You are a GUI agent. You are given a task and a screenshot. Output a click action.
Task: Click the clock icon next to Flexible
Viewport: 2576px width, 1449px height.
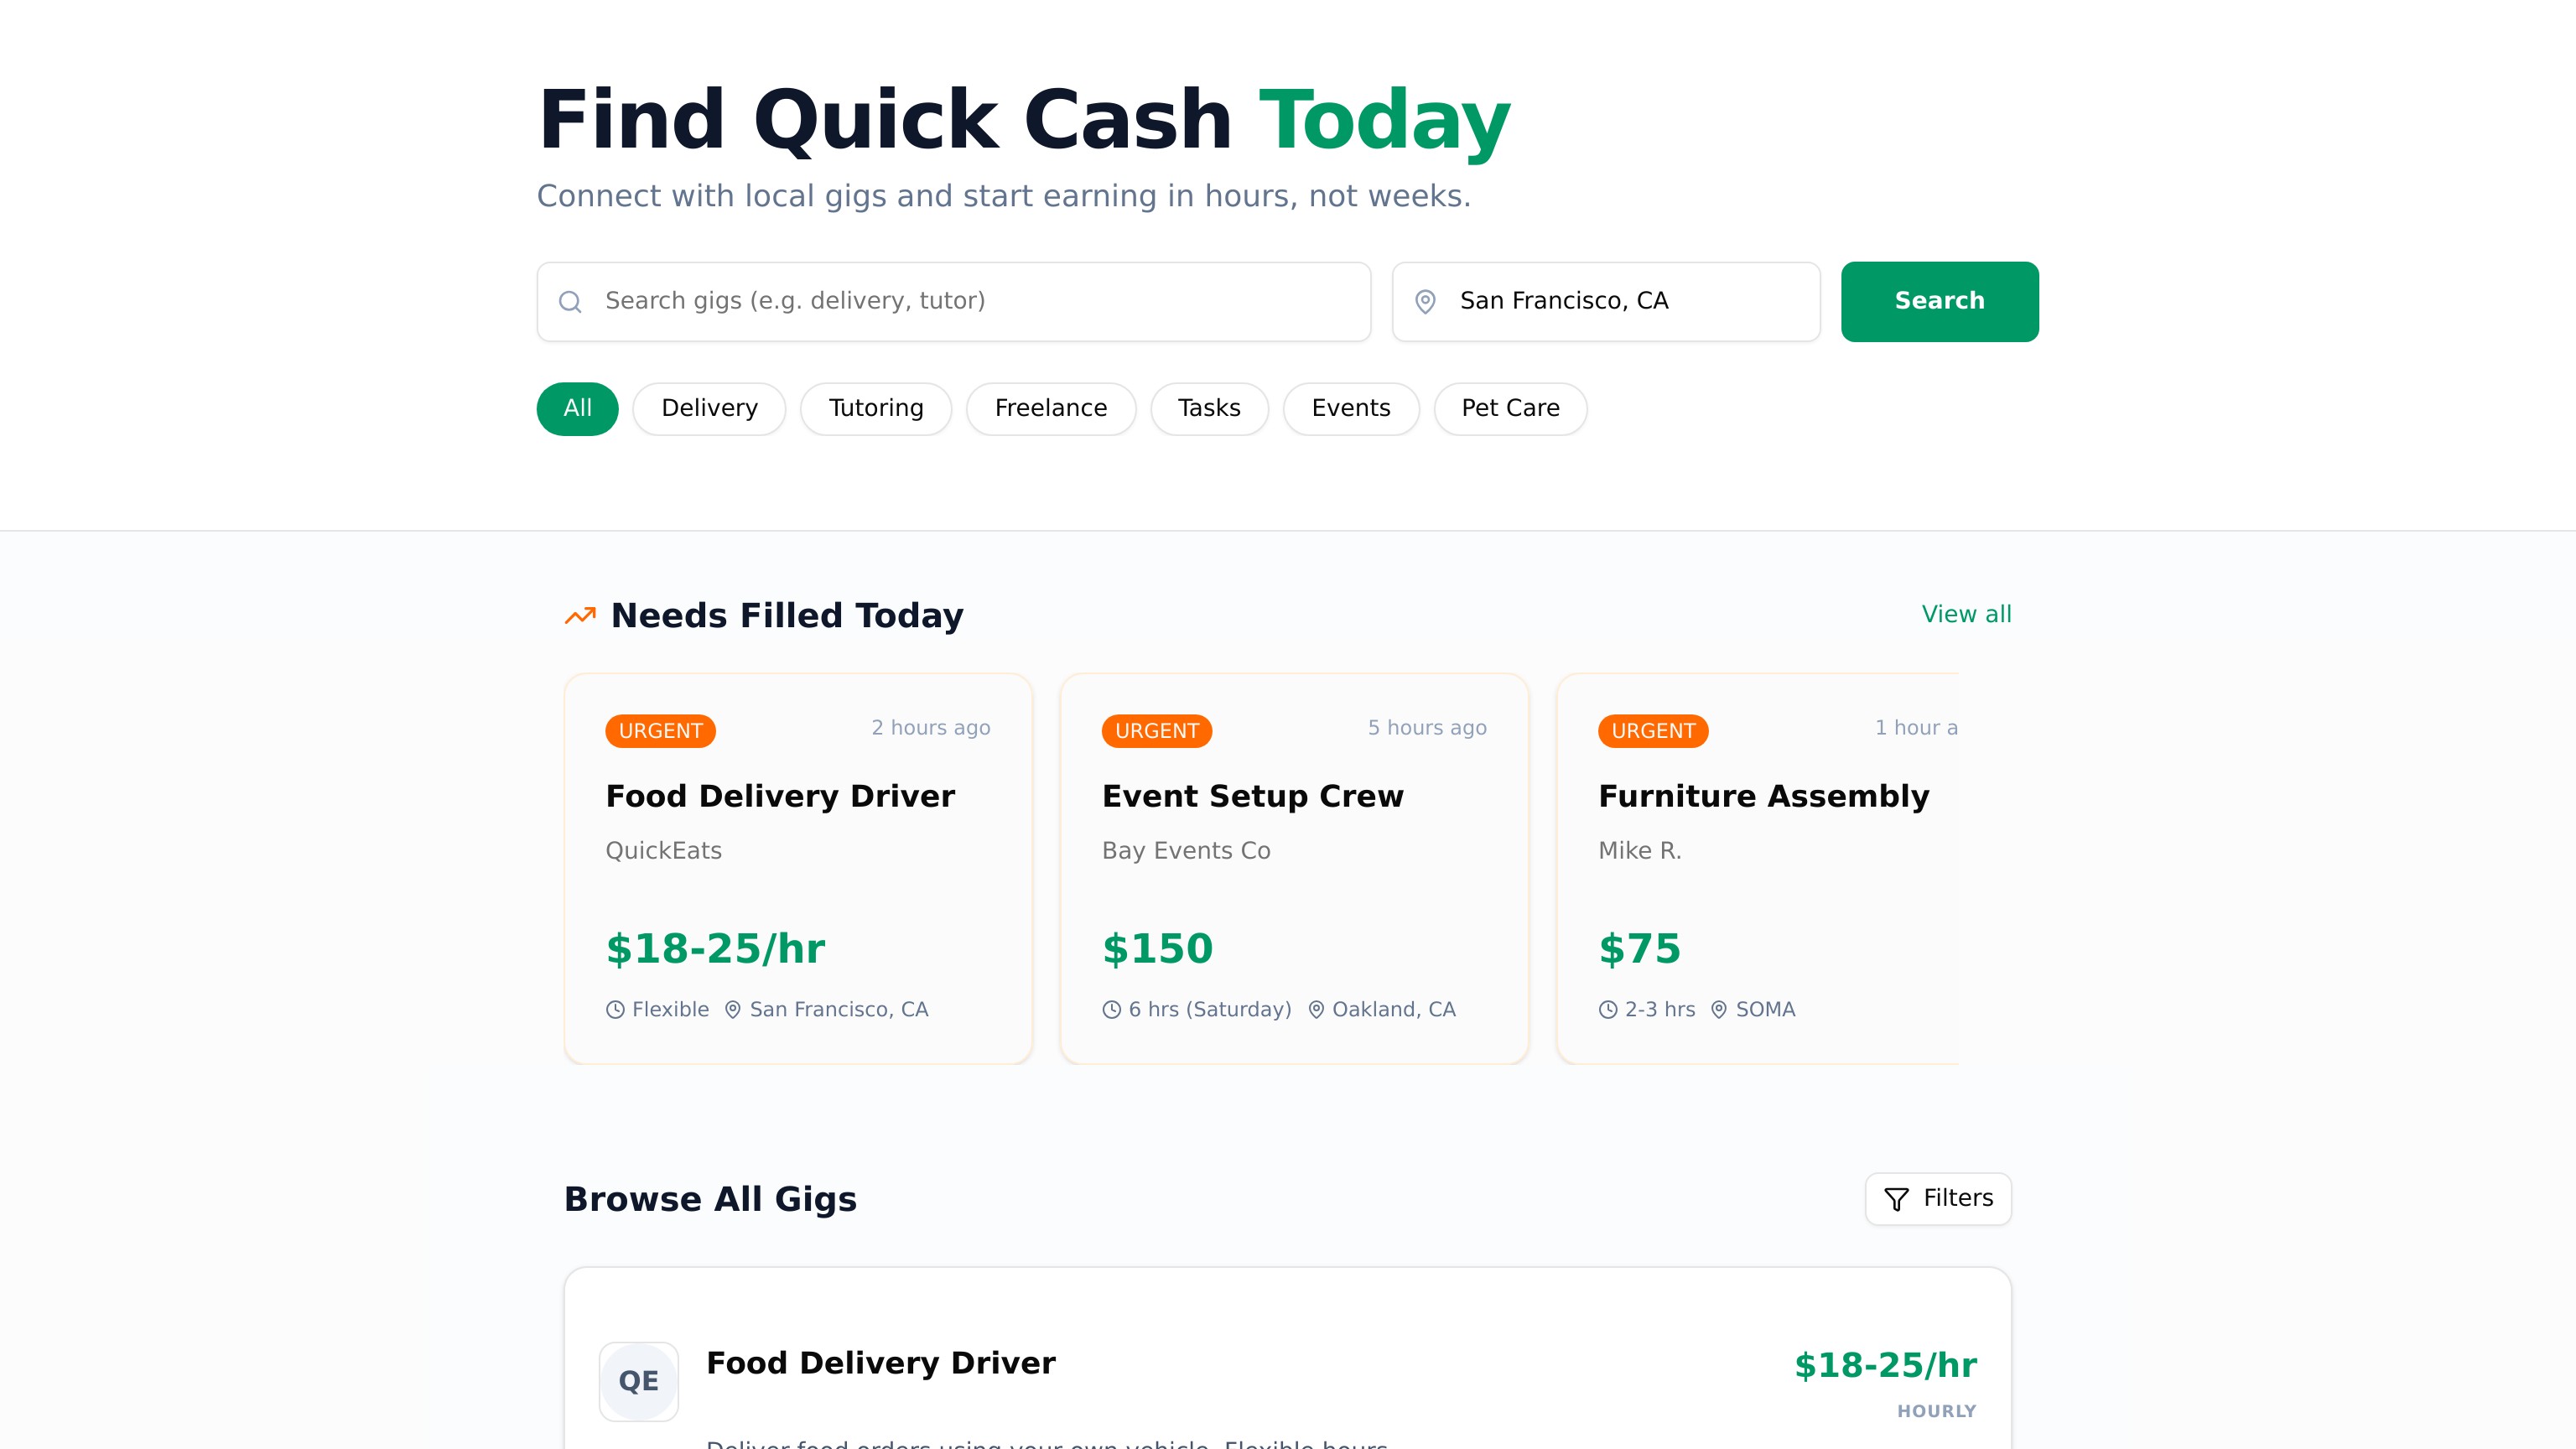coord(615,1010)
